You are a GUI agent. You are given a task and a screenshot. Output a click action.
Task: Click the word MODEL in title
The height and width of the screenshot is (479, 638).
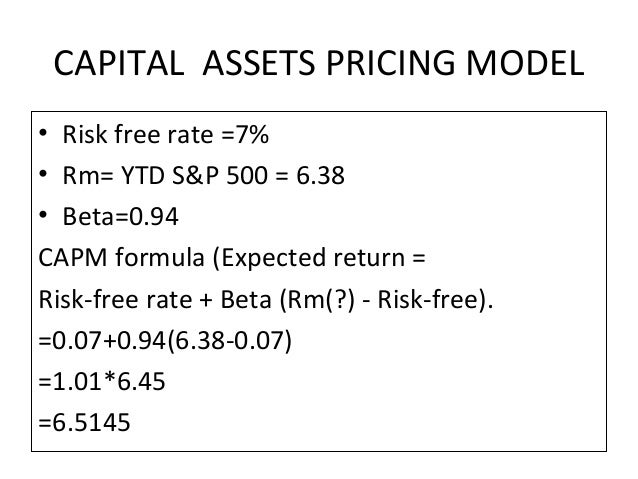525,63
